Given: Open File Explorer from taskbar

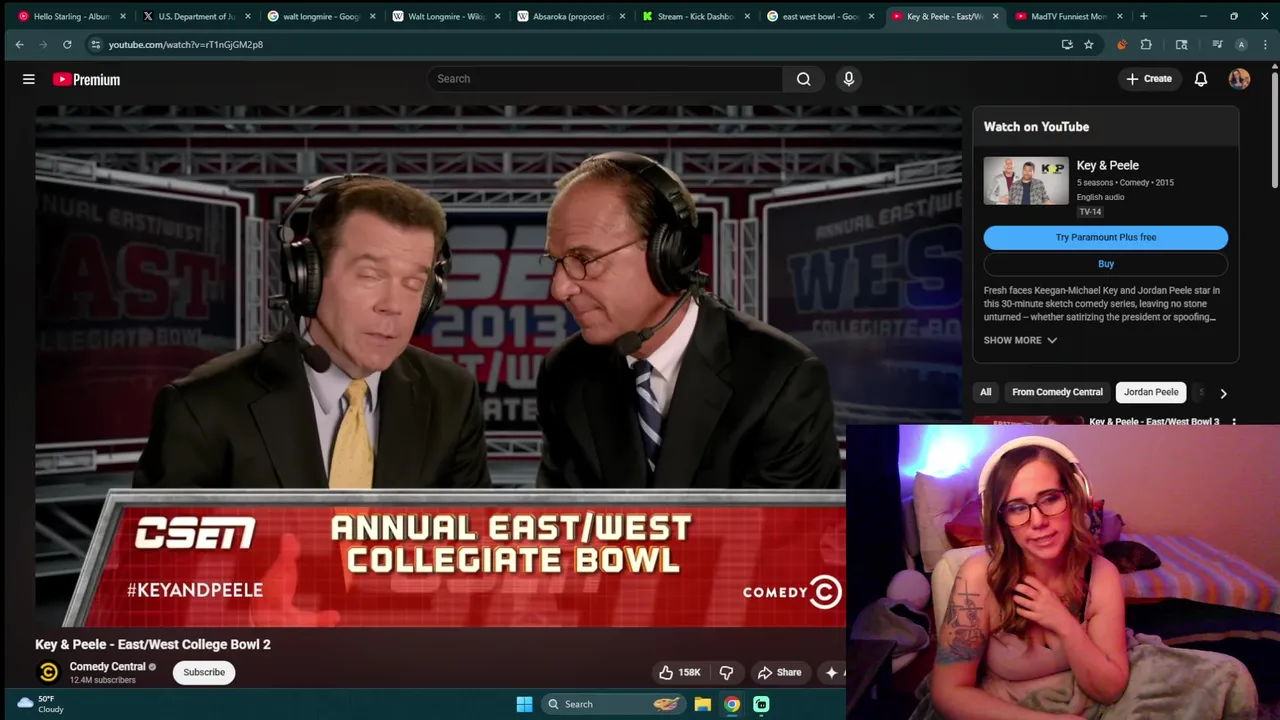Looking at the screenshot, I should pos(703,704).
